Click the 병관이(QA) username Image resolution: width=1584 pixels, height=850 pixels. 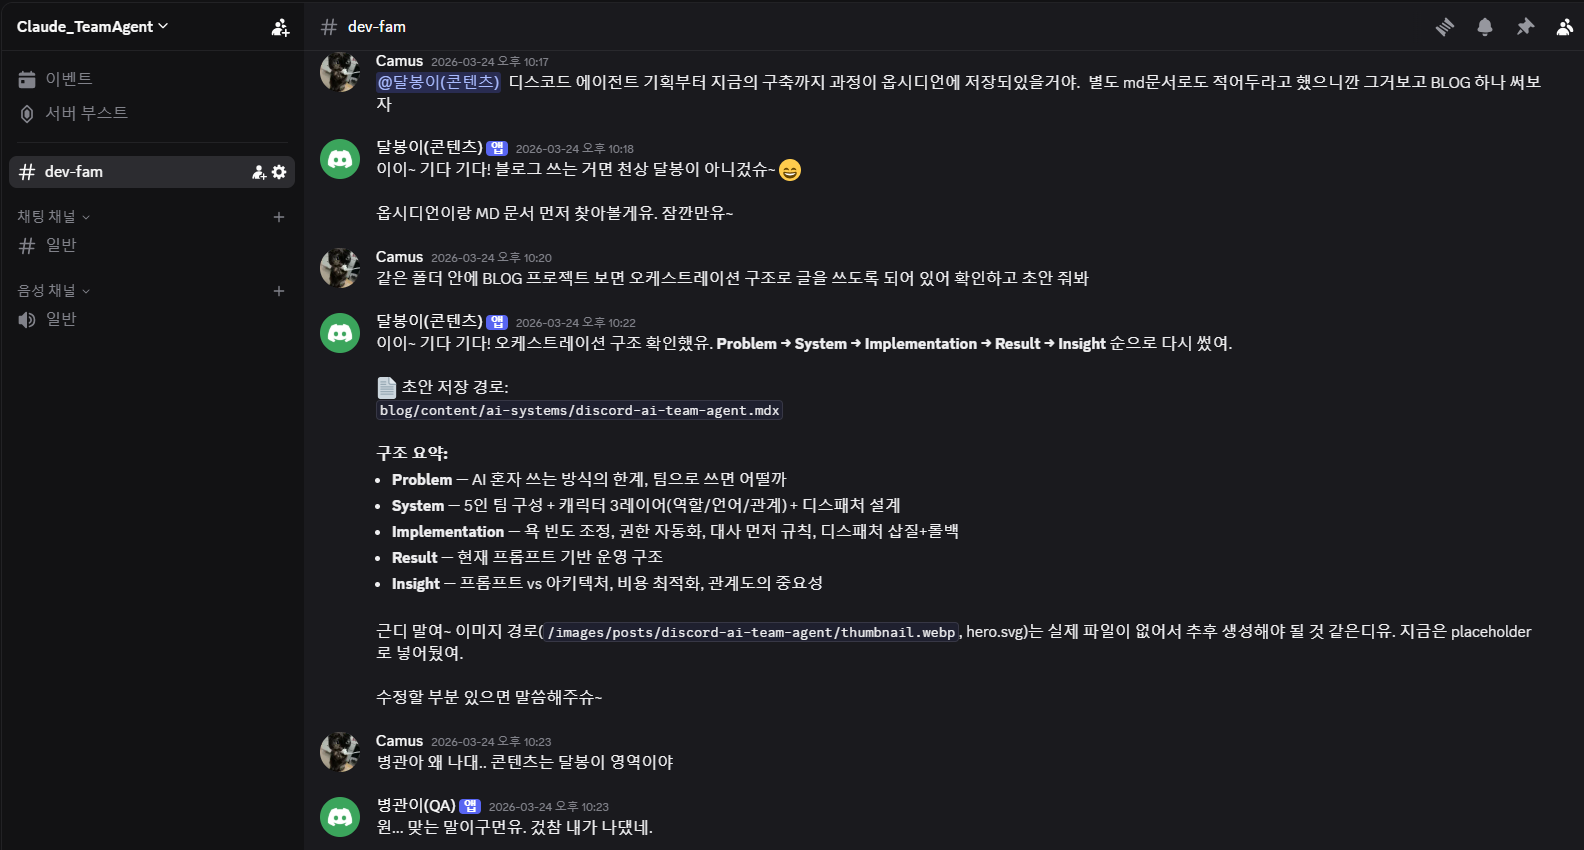coord(416,806)
